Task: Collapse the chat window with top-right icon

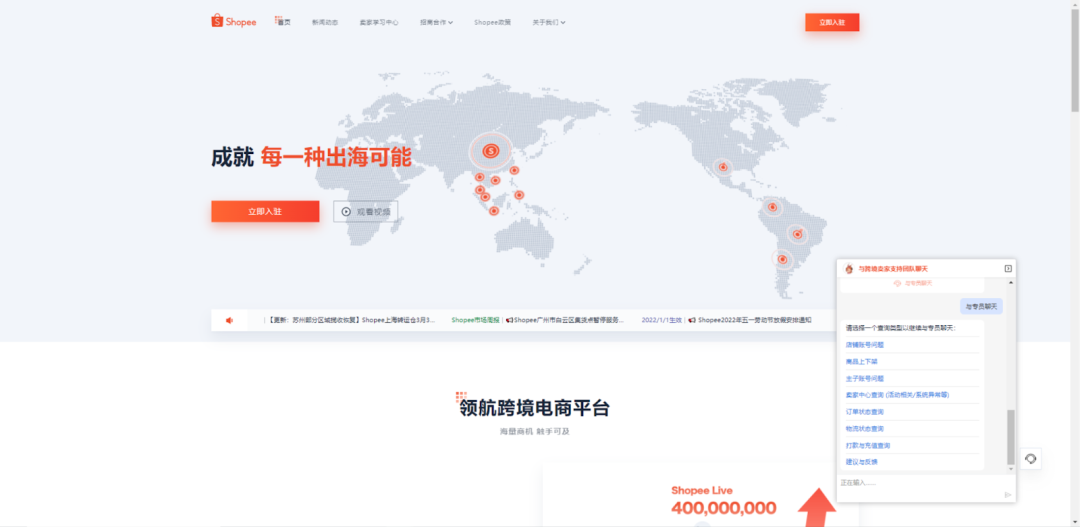Action: coord(1008,269)
